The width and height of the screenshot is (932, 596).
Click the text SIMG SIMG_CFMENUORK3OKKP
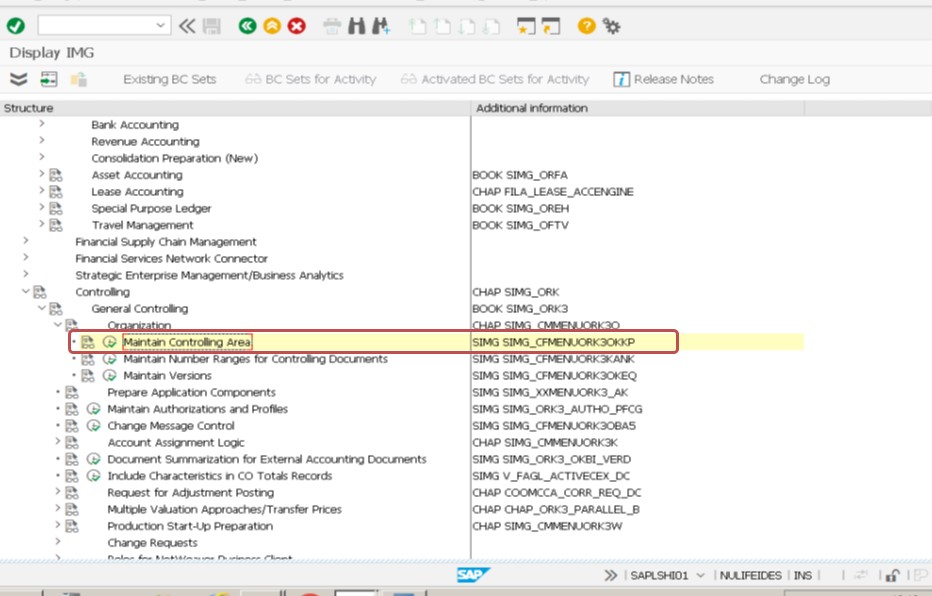click(553, 342)
